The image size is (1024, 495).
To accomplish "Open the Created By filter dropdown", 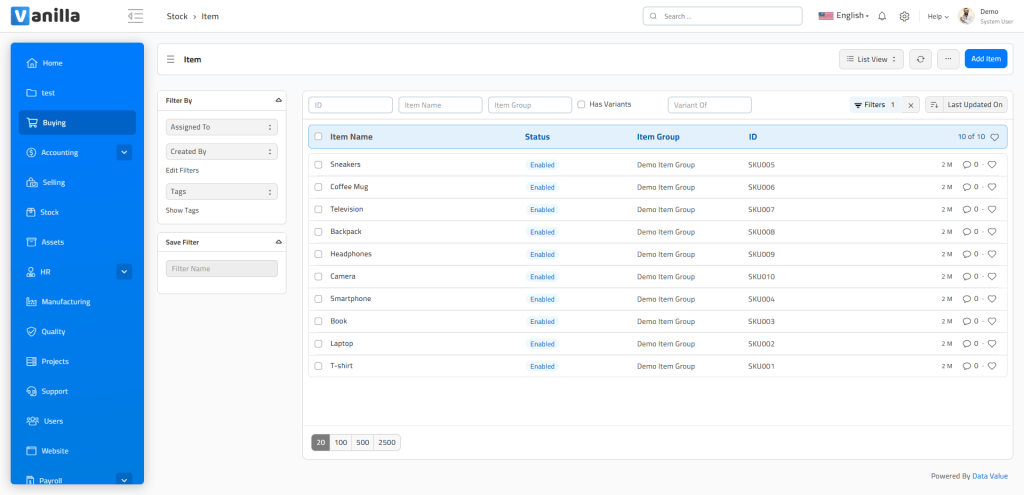I will pyautogui.click(x=221, y=152).
